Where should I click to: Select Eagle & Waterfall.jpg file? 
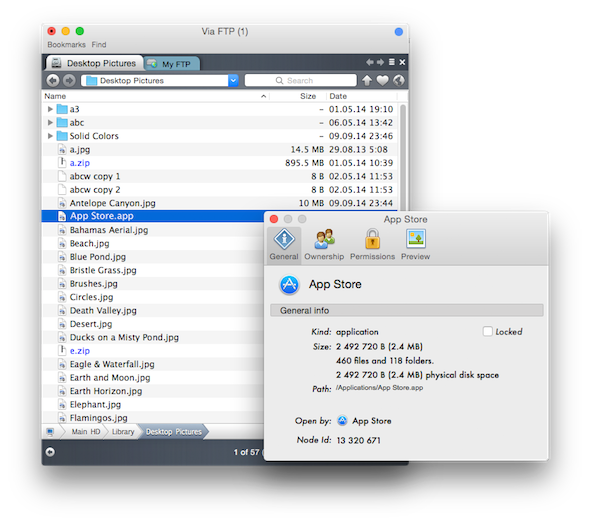click(112, 364)
